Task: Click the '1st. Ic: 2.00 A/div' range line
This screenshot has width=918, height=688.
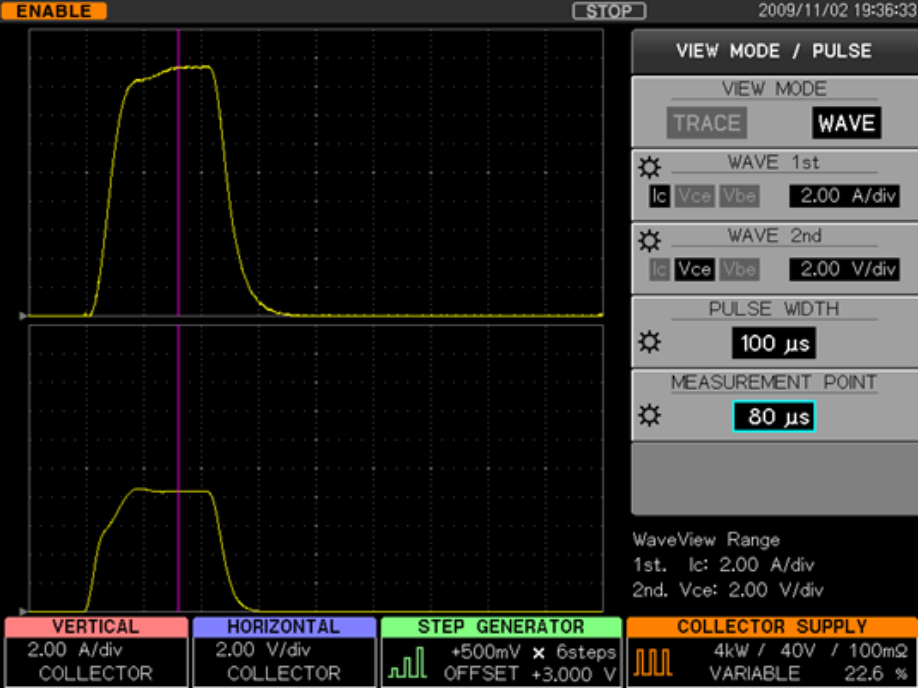Action: [723, 565]
